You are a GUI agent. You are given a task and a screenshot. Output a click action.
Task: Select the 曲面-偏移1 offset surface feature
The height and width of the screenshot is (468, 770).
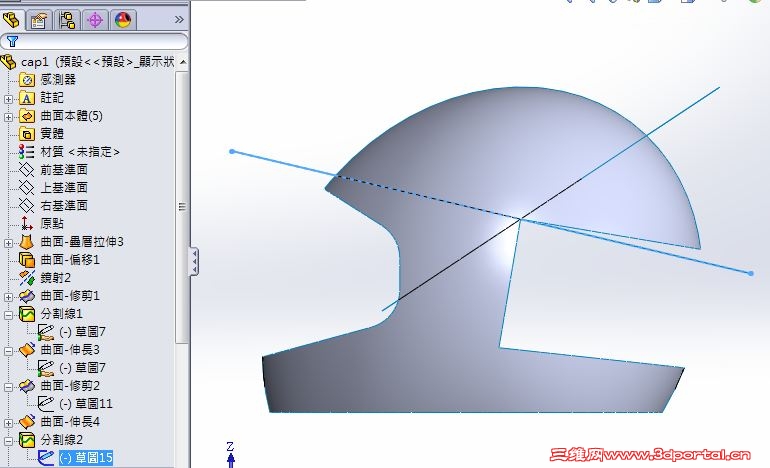click(x=59, y=259)
